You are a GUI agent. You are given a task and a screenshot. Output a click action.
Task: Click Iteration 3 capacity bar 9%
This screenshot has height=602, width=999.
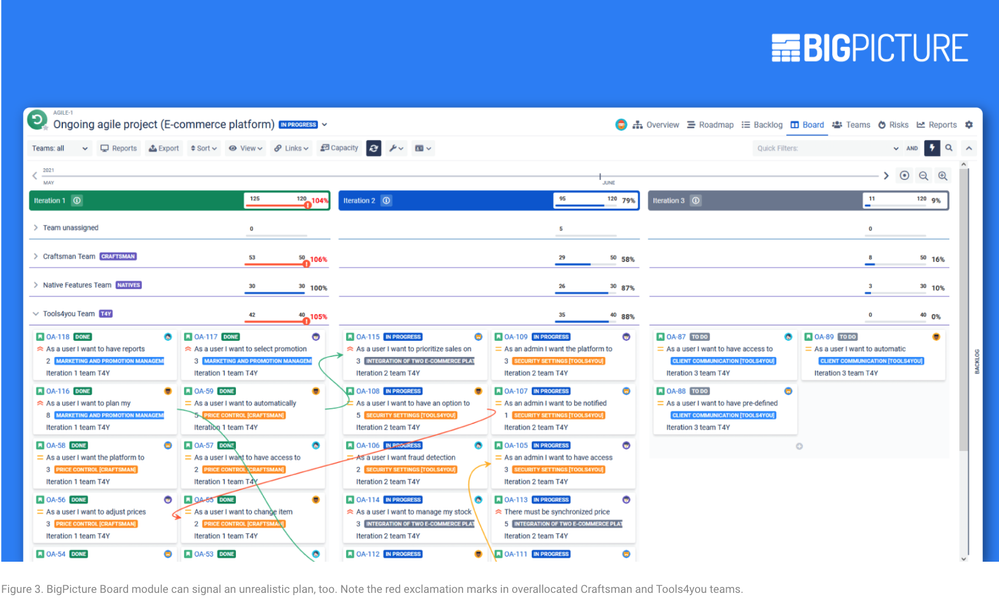(x=905, y=201)
